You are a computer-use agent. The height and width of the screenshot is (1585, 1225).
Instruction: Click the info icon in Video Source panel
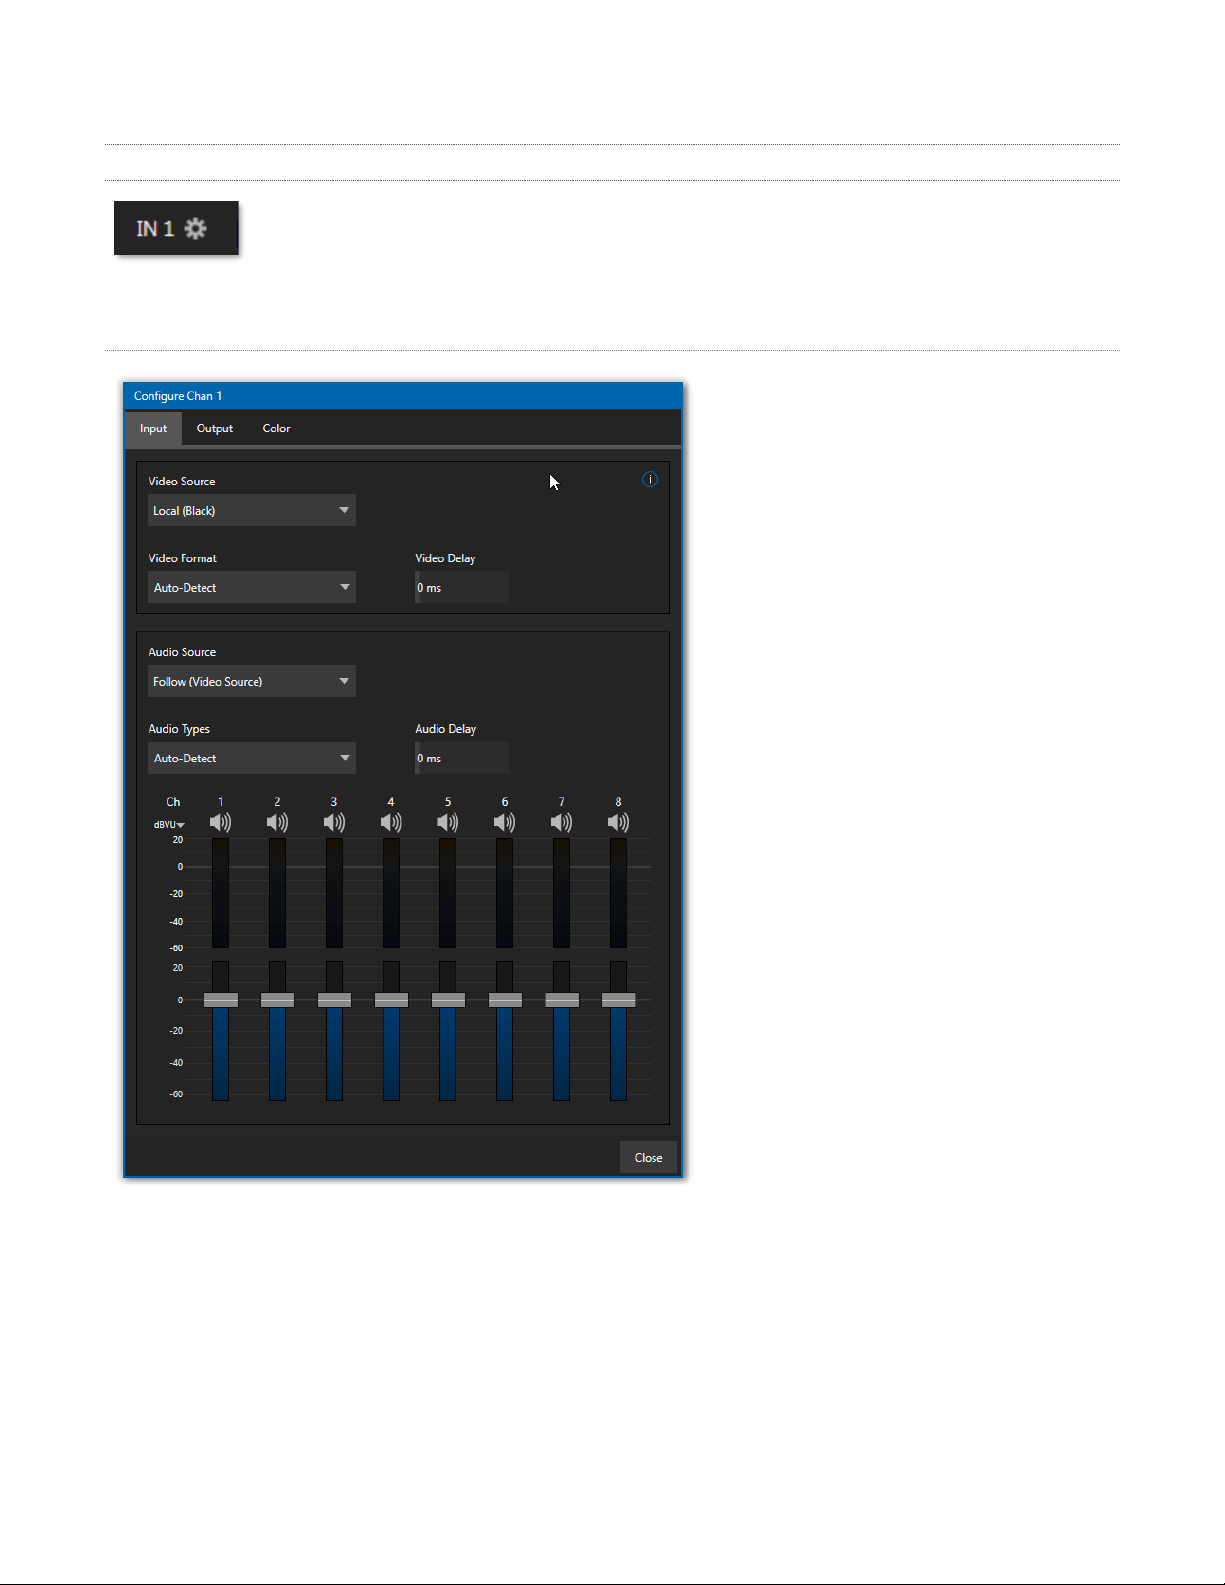click(650, 480)
